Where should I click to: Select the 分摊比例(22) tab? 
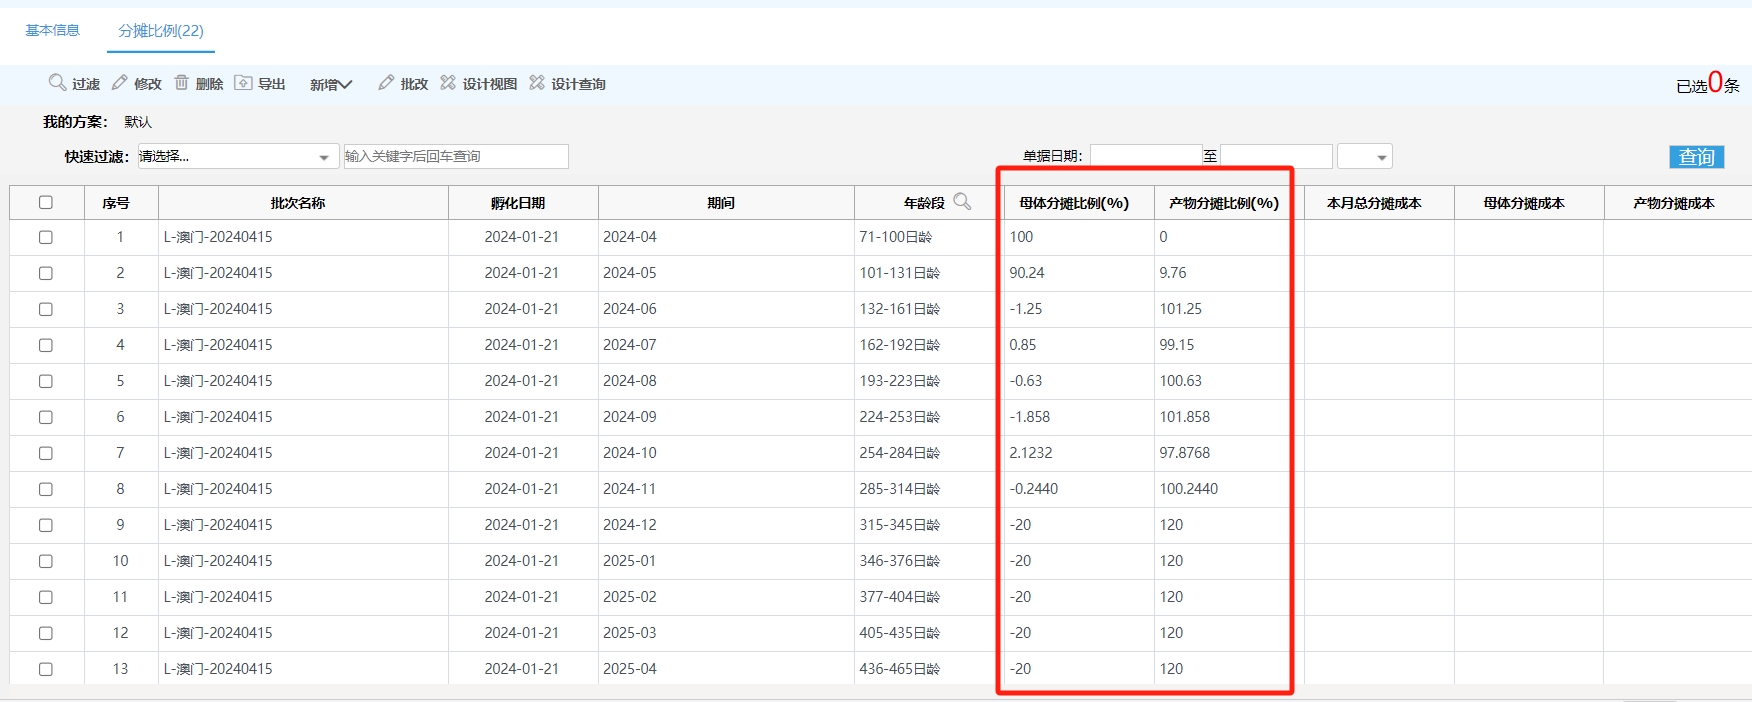pos(161,31)
